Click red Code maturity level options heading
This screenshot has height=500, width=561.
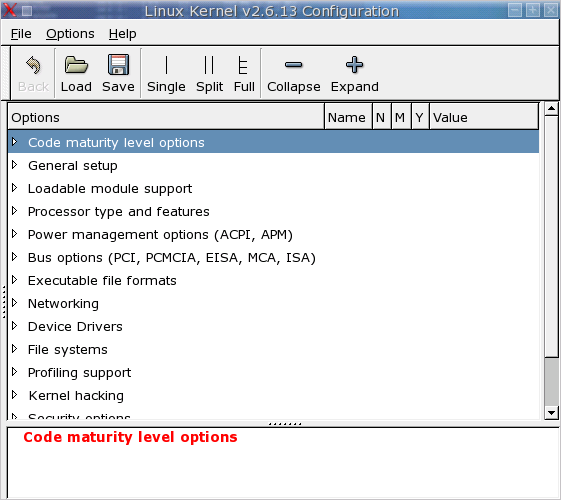click(x=130, y=437)
